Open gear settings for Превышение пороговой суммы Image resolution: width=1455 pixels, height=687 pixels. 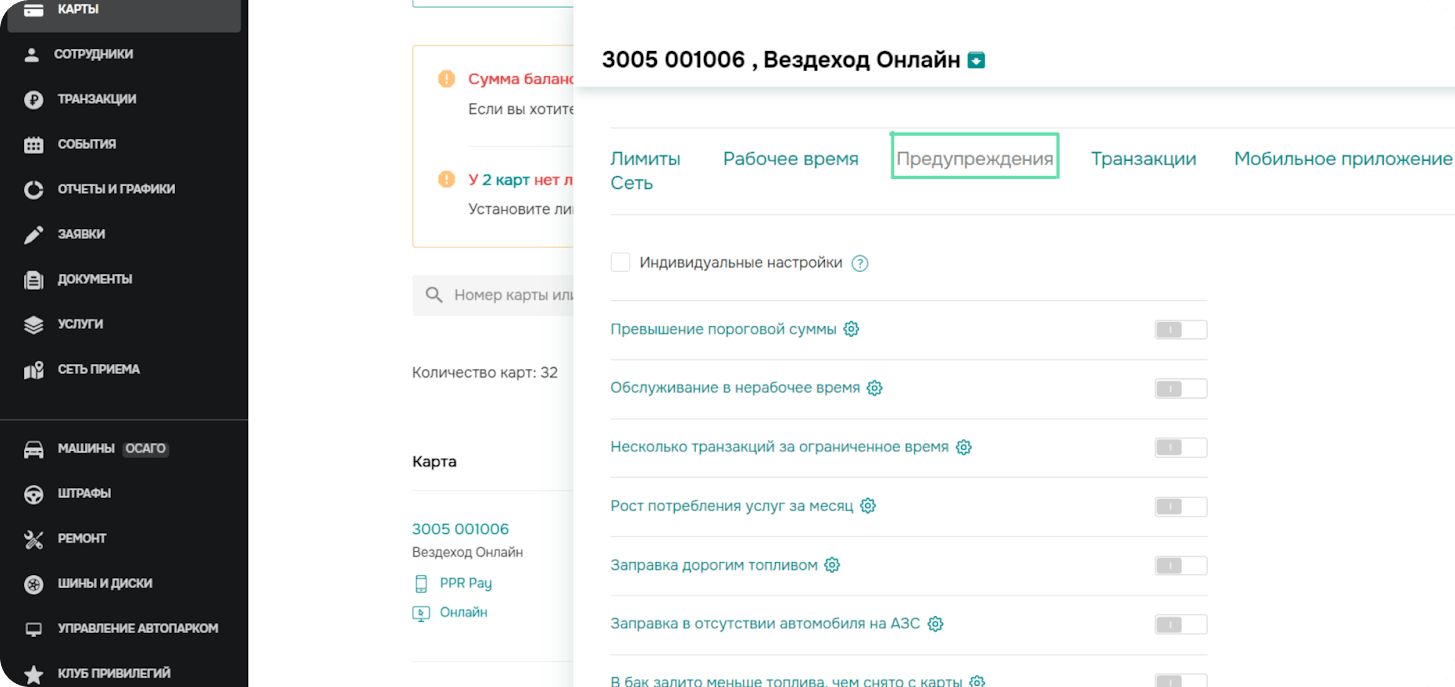[851, 329]
